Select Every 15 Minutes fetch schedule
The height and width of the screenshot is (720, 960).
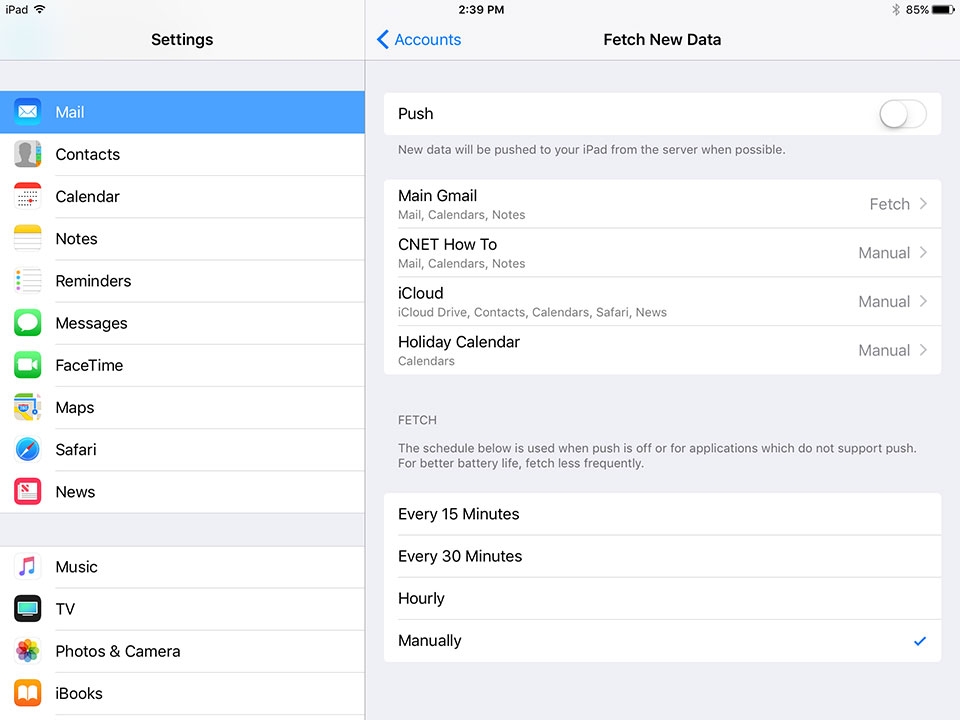click(662, 514)
